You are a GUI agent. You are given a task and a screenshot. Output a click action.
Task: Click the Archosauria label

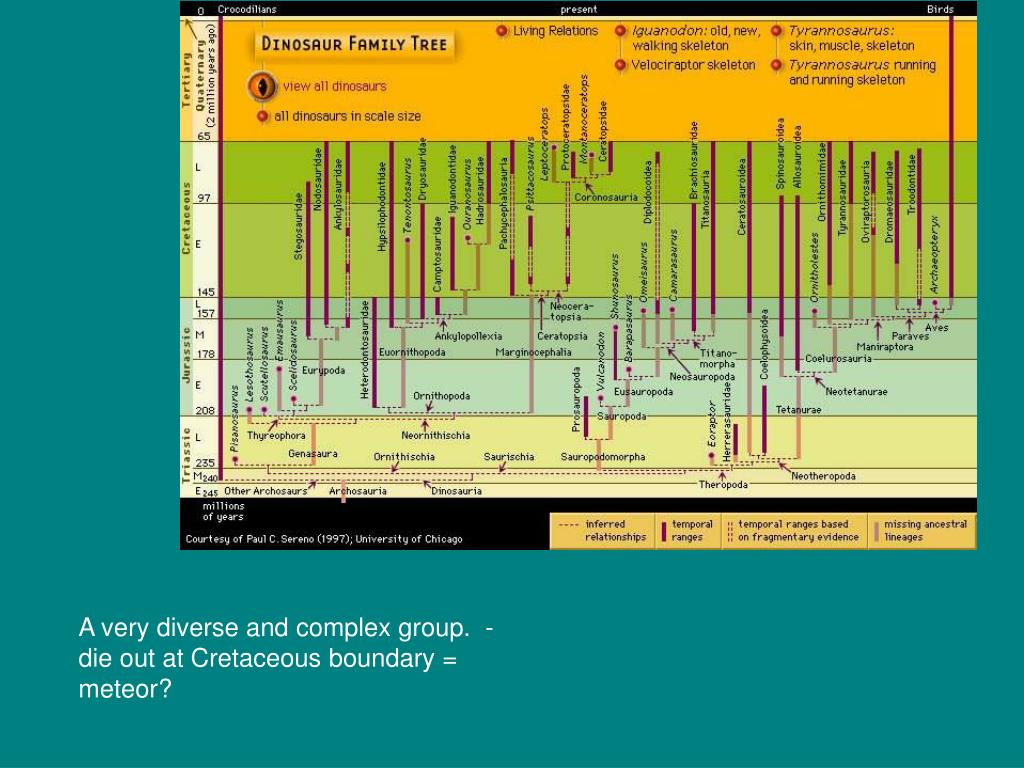click(358, 491)
